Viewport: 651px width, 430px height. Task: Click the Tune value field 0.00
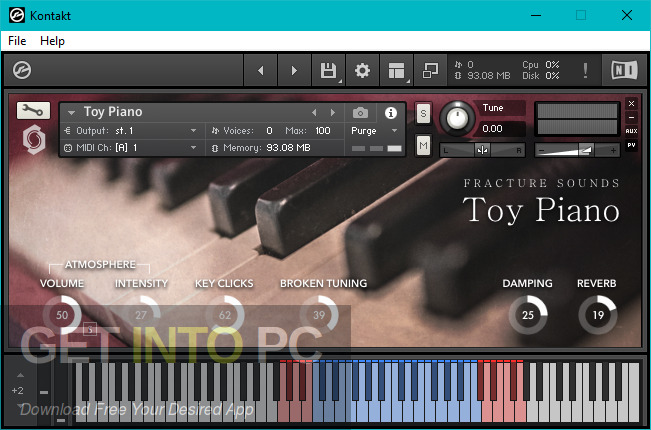pos(501,129)
